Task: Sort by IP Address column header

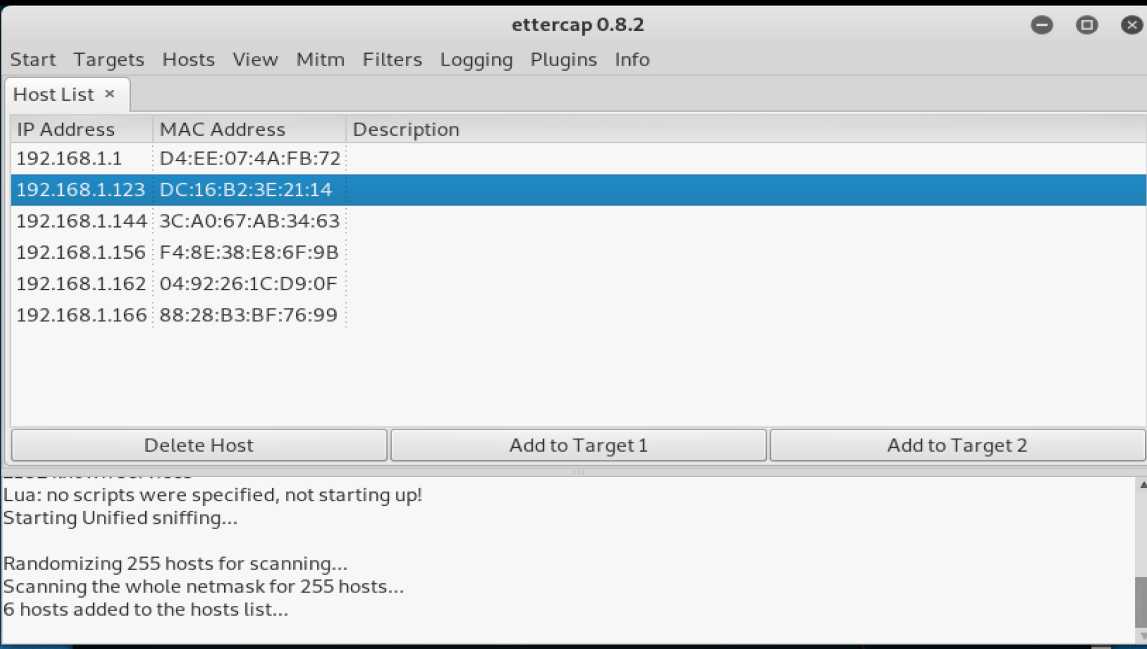Action: (x=81, y=129)
